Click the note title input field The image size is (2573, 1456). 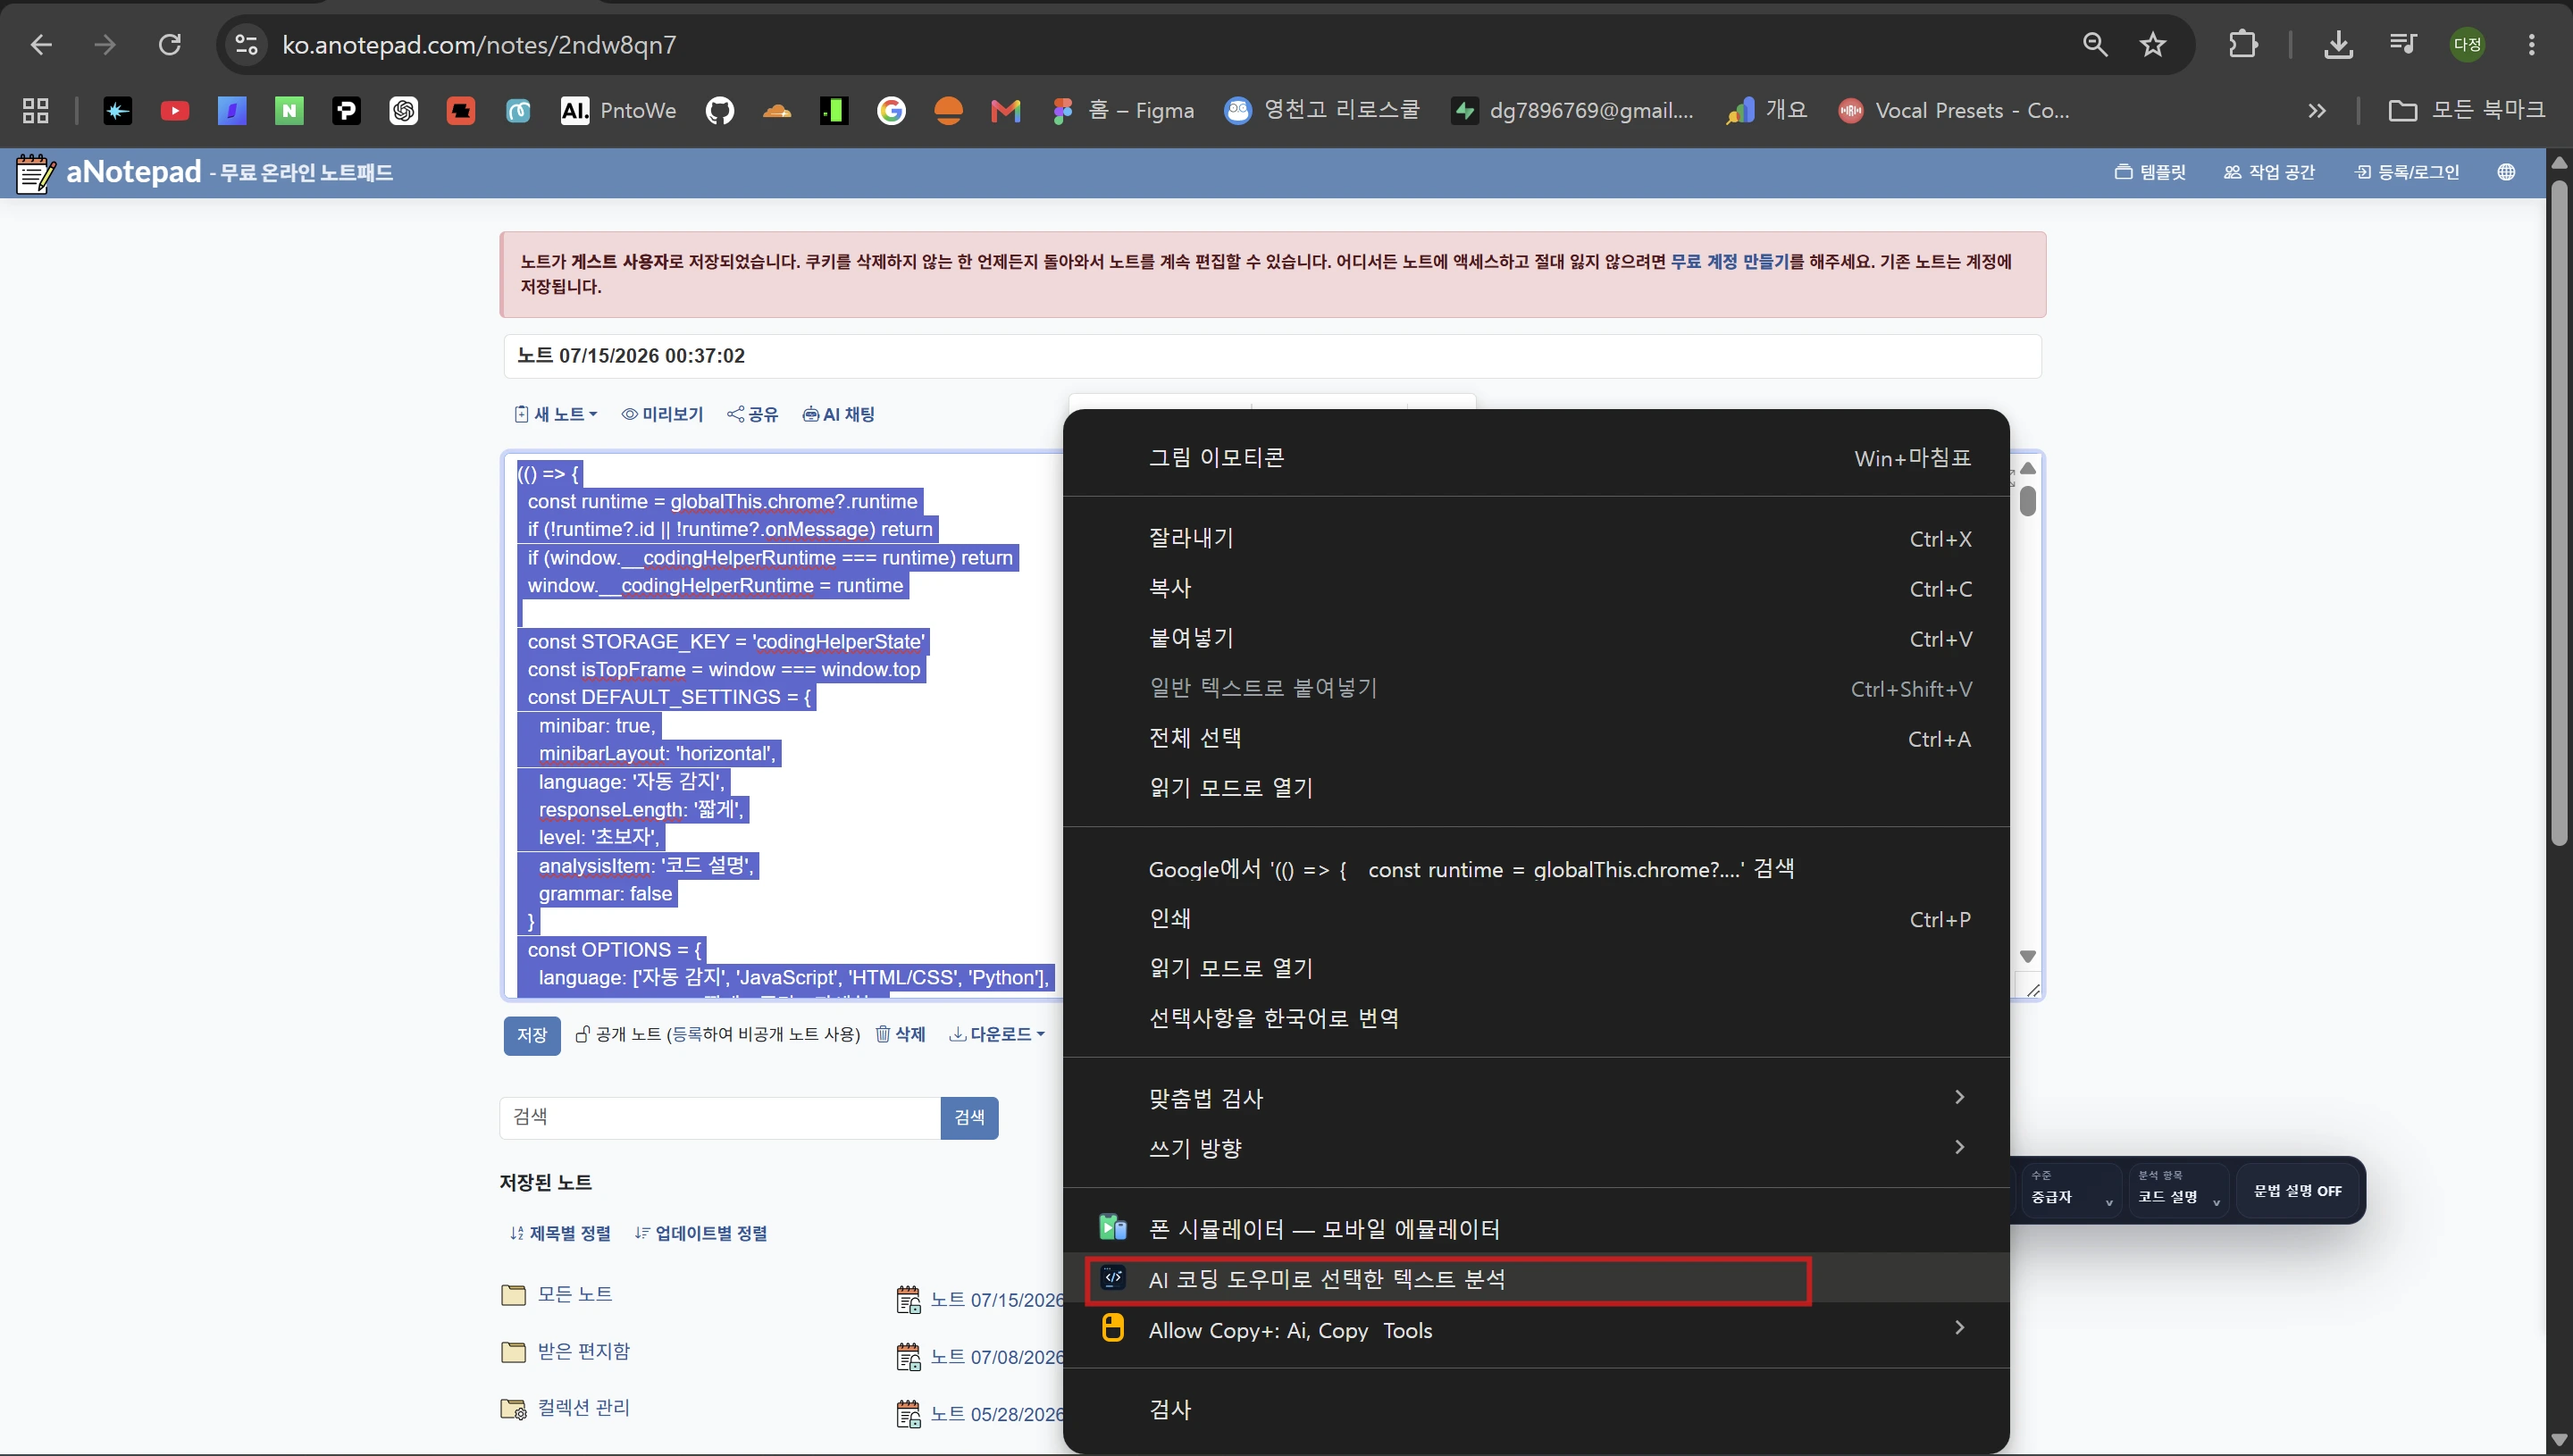[x=1272, y=356]
